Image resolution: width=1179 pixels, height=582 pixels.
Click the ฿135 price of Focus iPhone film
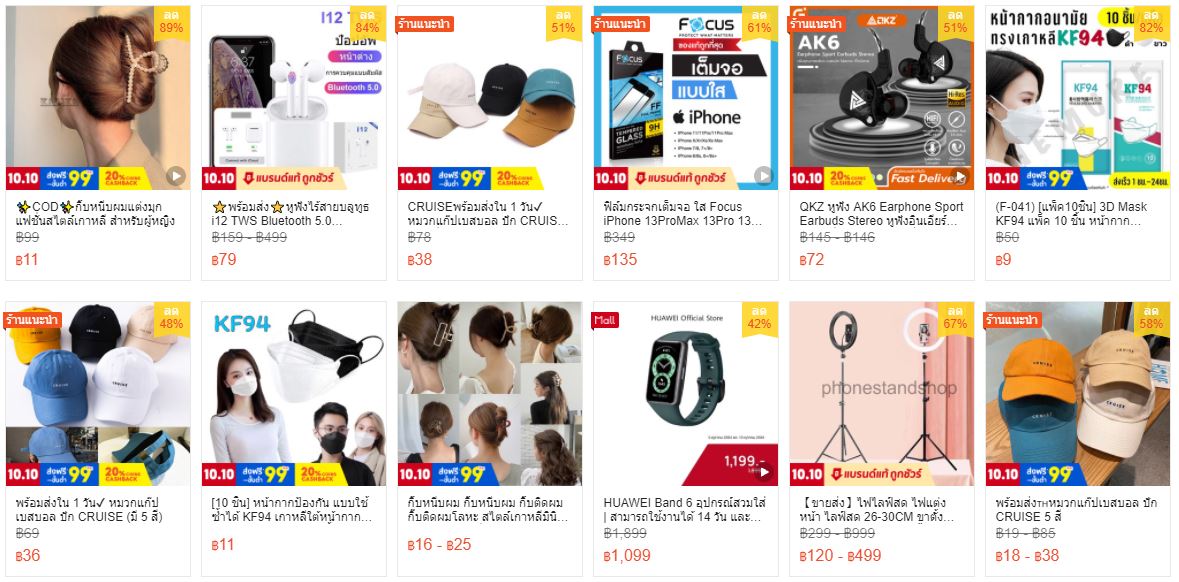coord(620,259)
